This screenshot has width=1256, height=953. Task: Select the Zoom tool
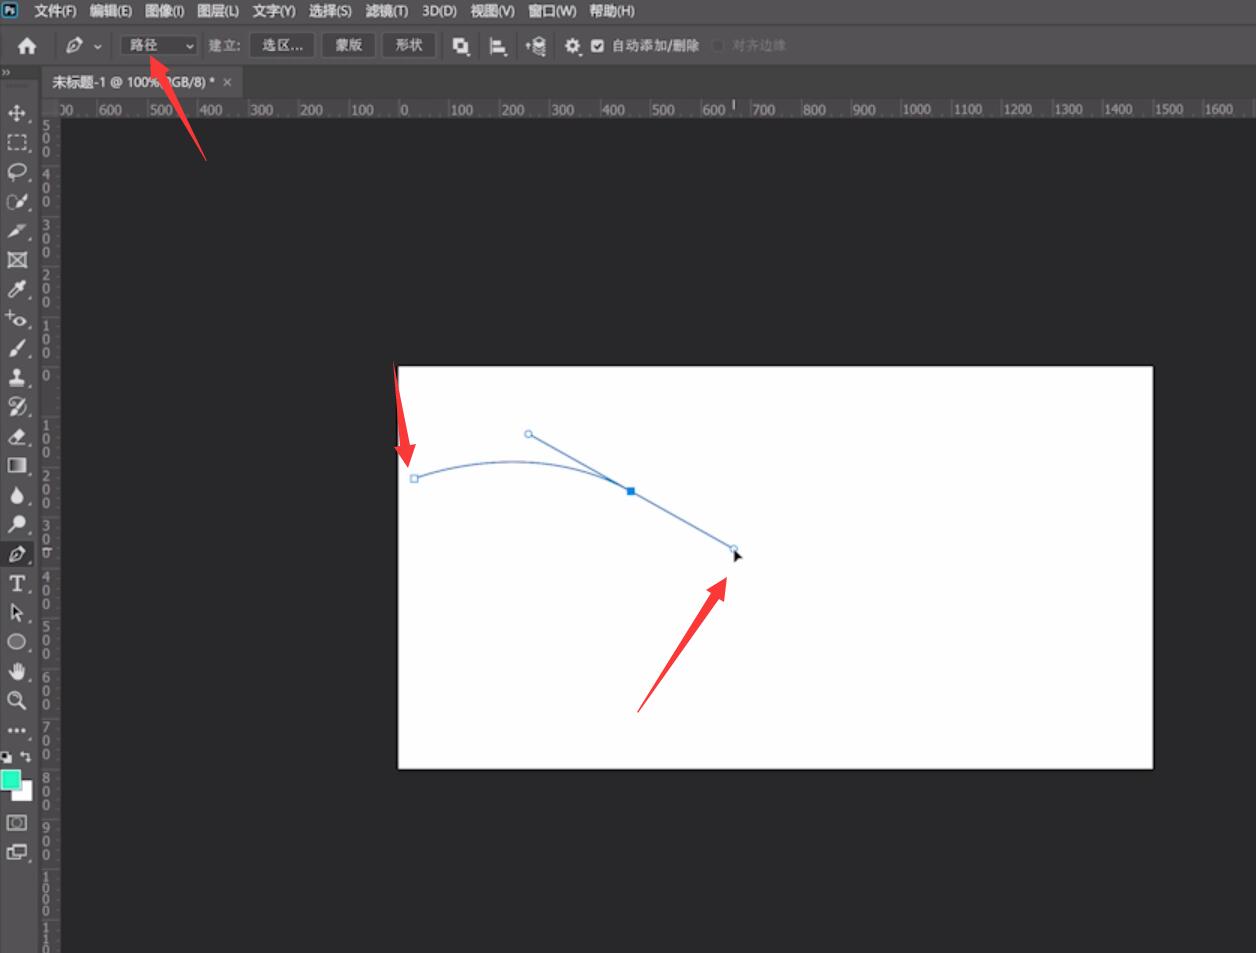17,700
